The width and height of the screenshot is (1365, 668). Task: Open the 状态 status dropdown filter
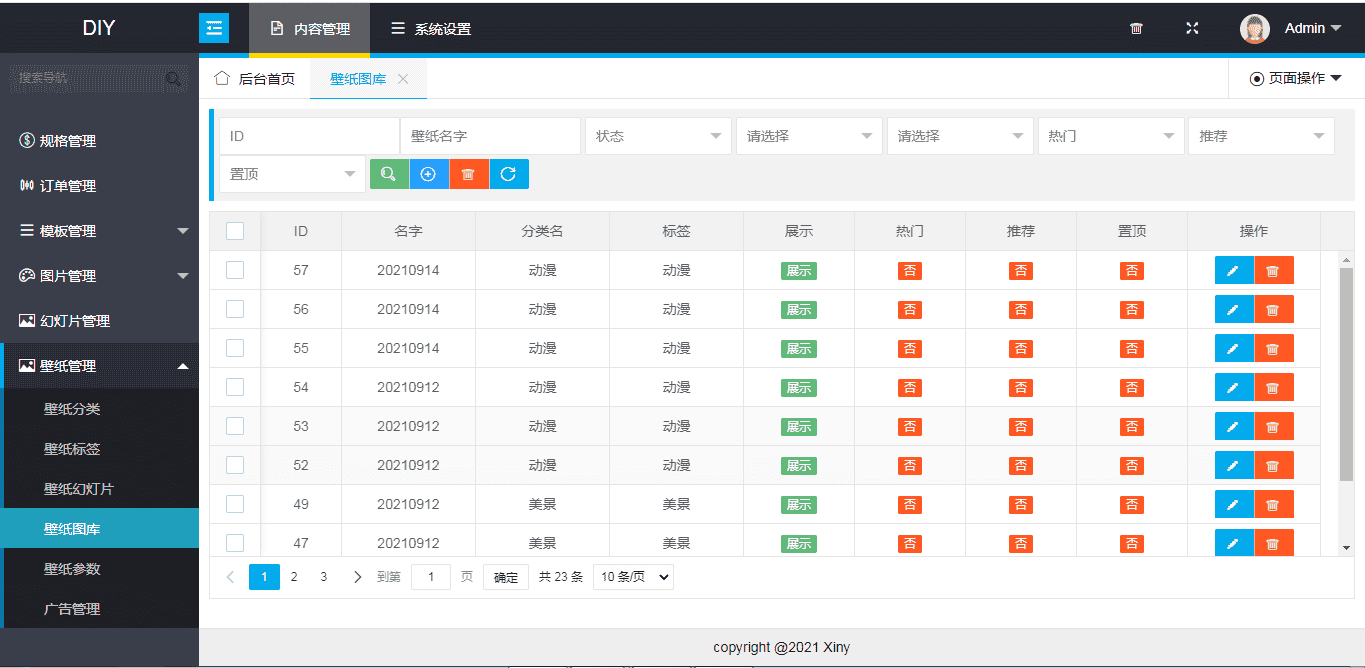[658, 136]
